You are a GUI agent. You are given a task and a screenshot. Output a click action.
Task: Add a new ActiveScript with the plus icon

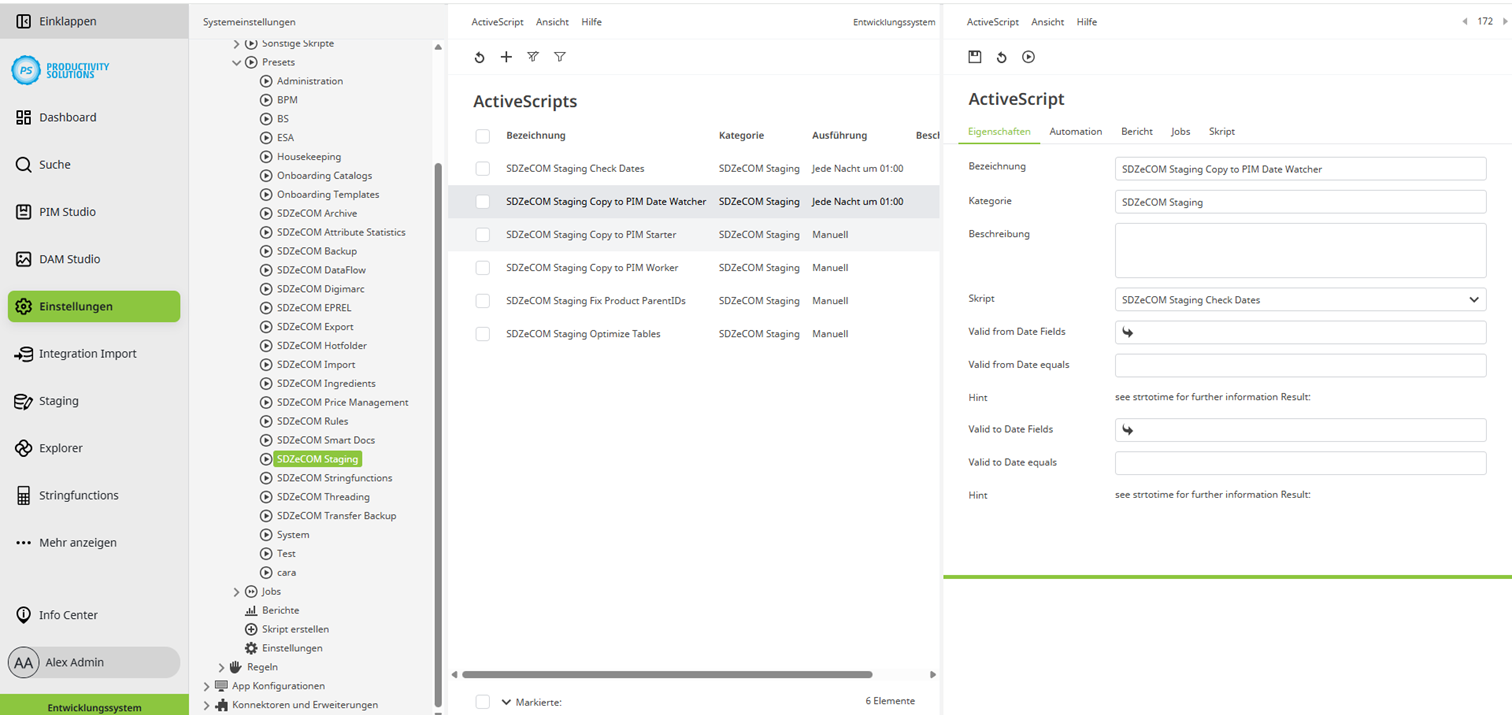coord(506,57)
